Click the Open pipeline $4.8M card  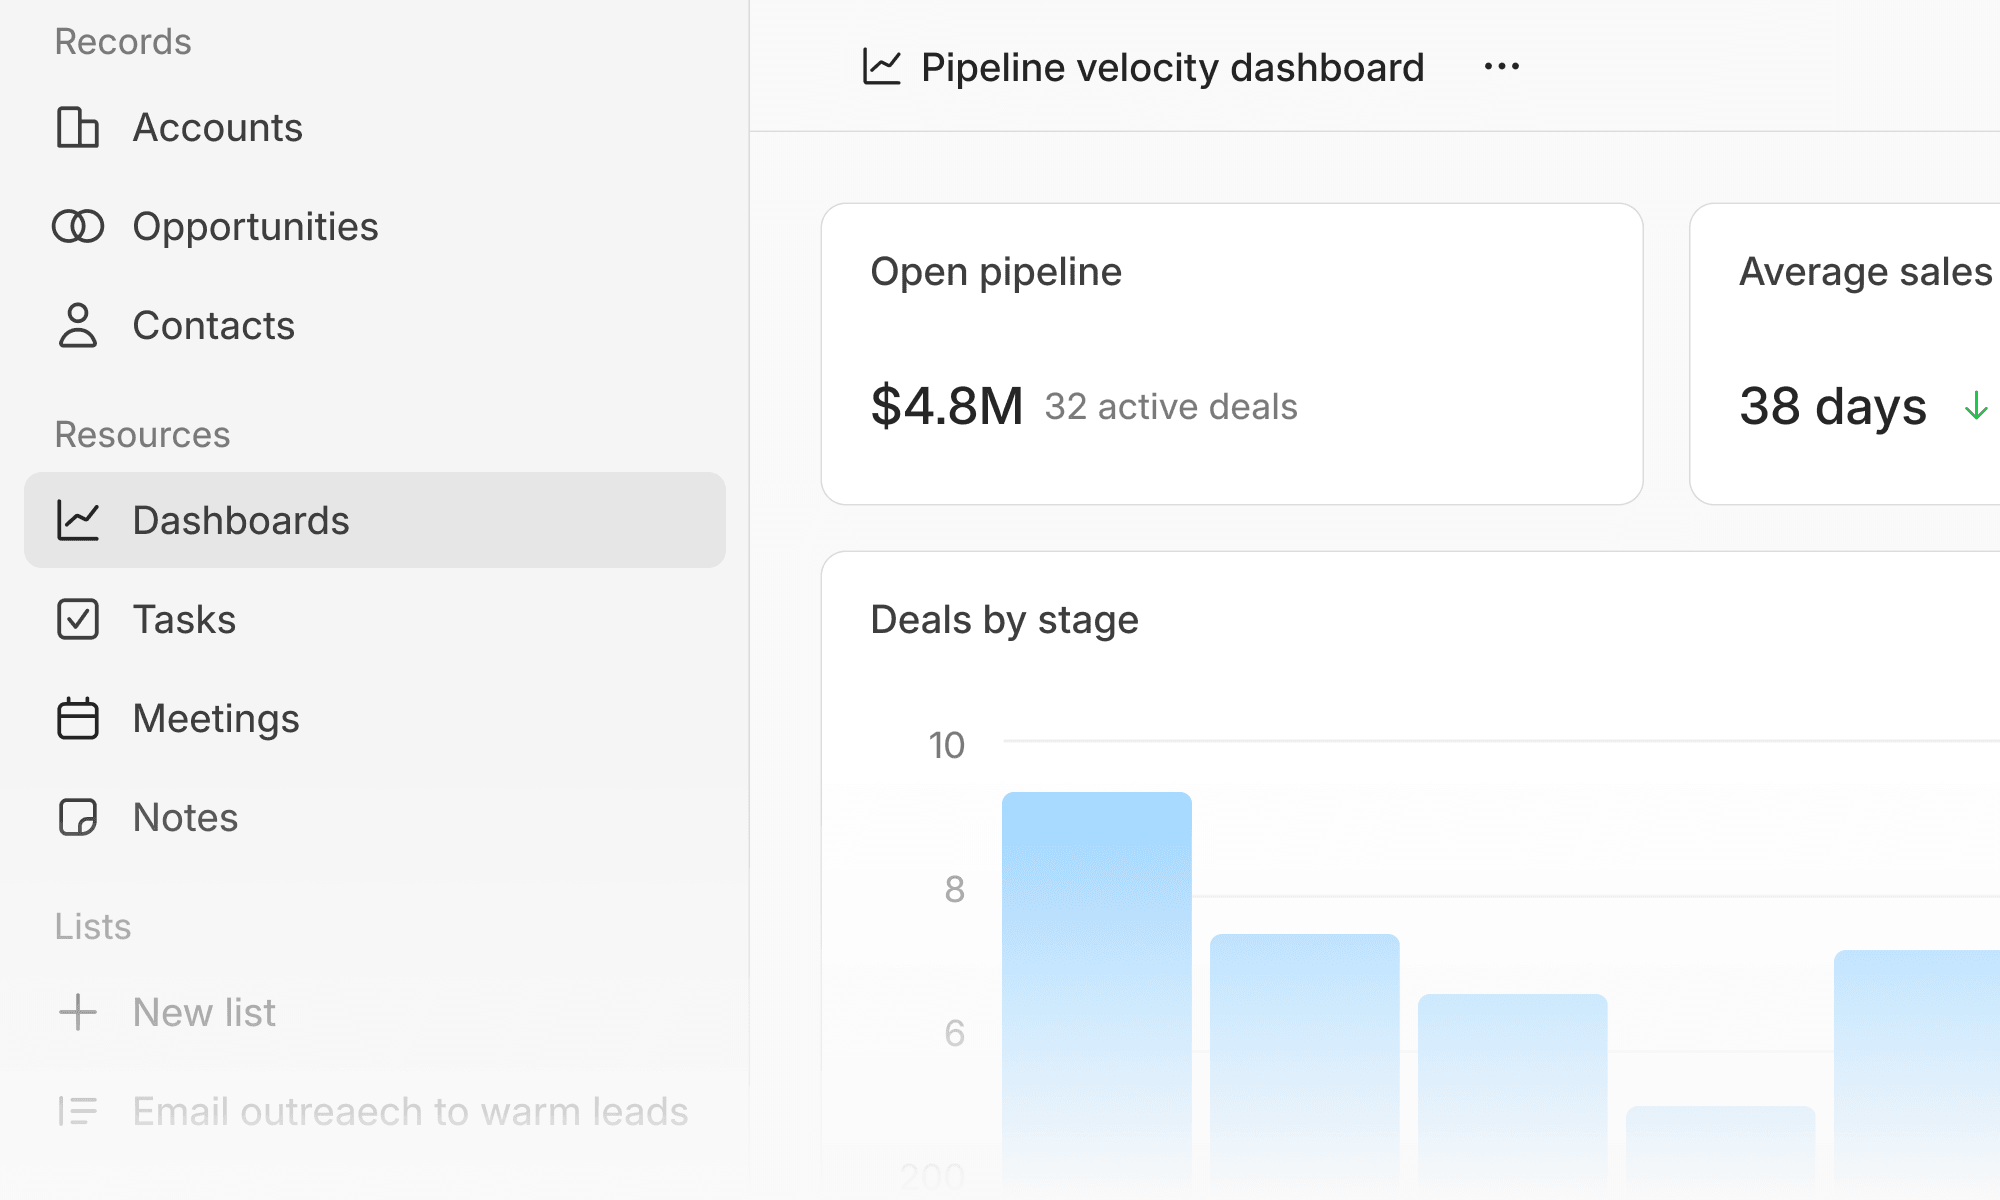click(1232, 354)
